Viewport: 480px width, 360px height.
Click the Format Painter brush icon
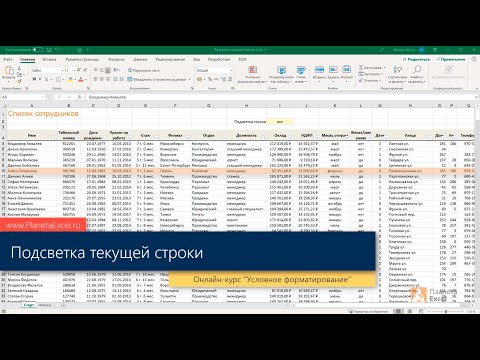coord(19,81)
